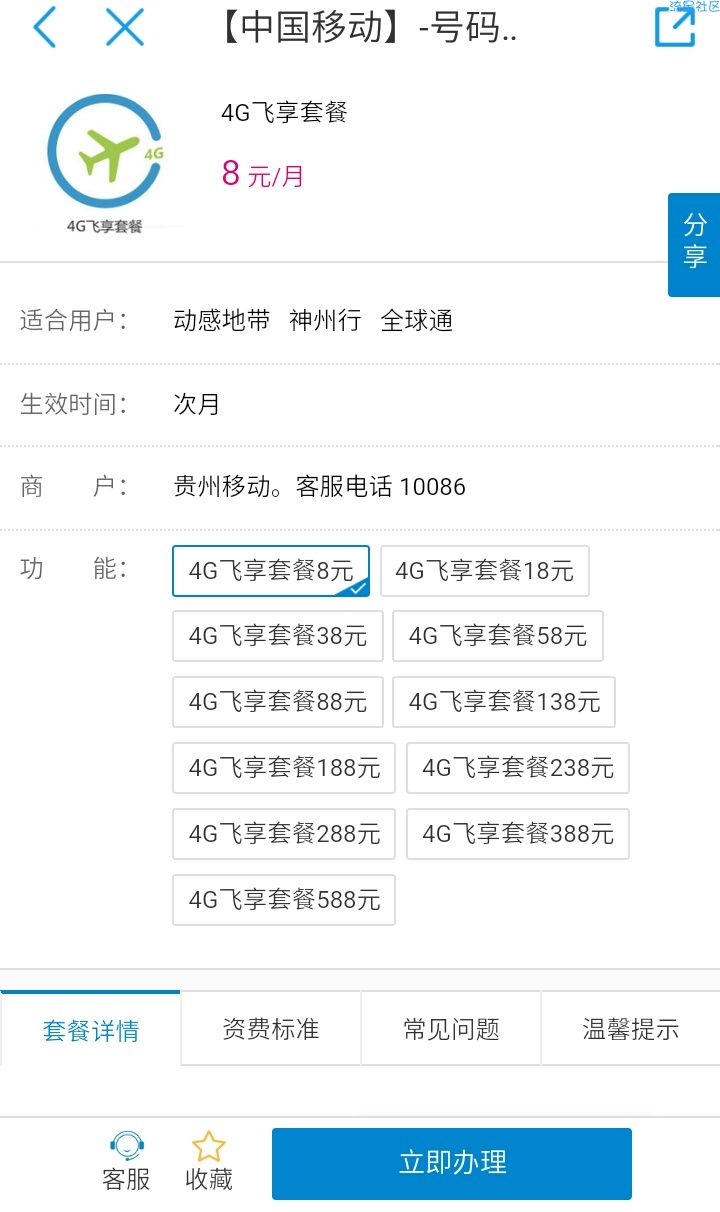Go back with the left arrow icon

(x=43, y=27)
